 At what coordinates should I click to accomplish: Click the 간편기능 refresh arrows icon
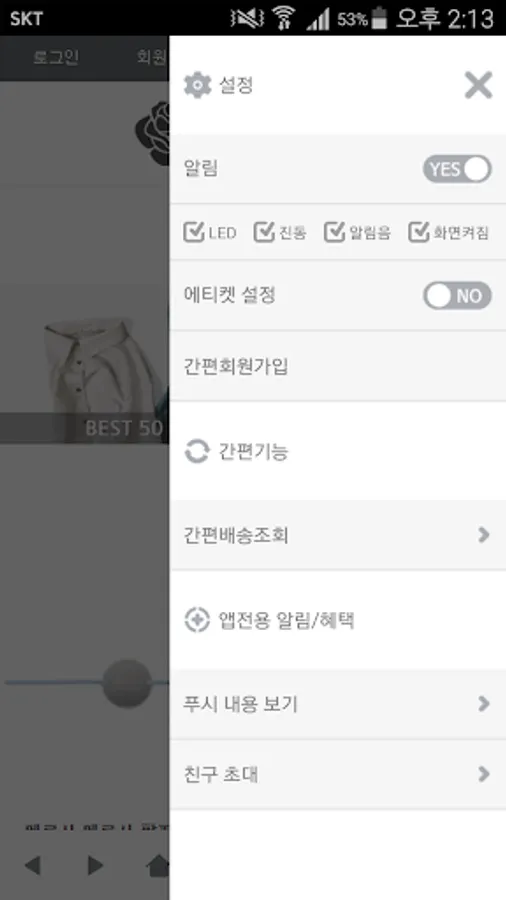197,451
